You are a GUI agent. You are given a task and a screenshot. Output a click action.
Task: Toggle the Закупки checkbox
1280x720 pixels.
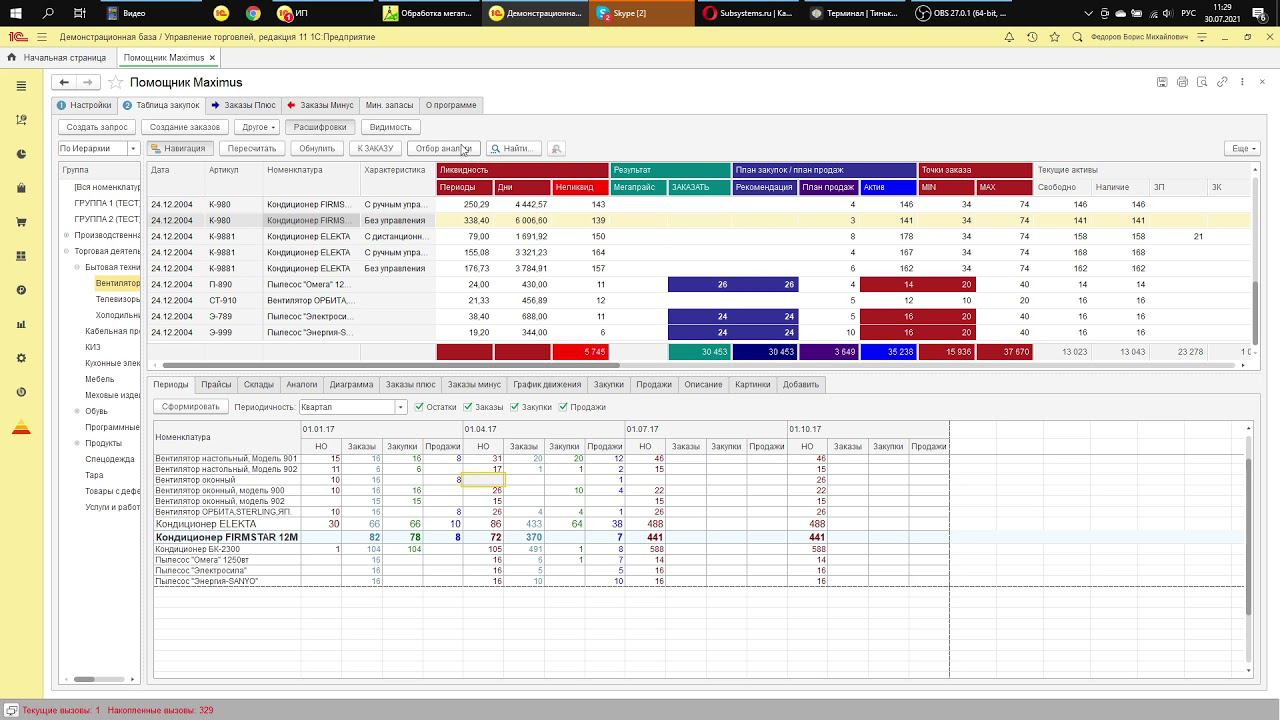click(x=514, y=407)
